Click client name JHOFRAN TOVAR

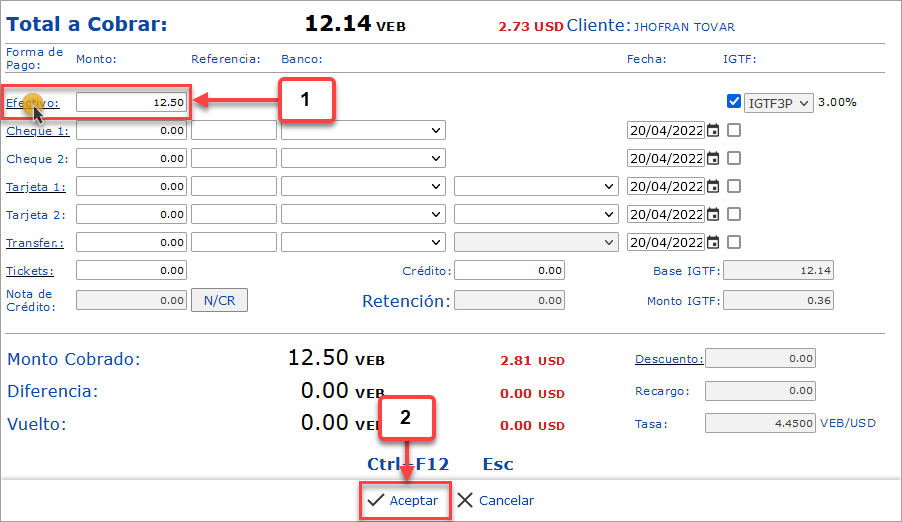point(684,27)
